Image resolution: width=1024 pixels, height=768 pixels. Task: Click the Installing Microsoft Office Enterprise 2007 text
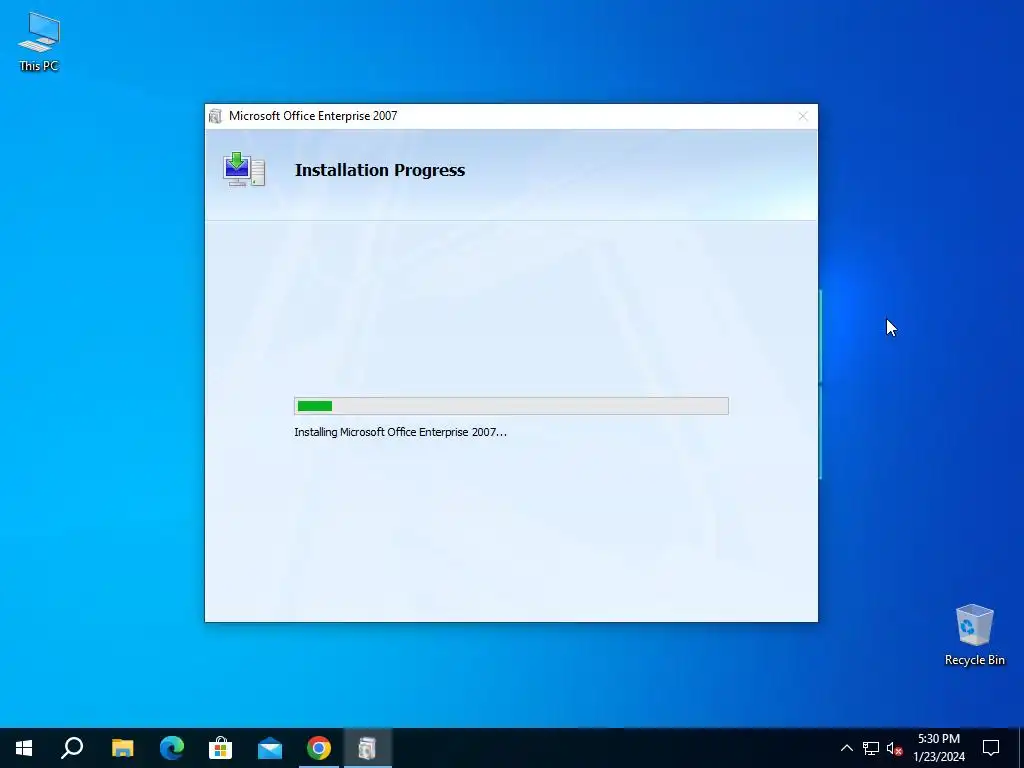[x=400, y=432]
